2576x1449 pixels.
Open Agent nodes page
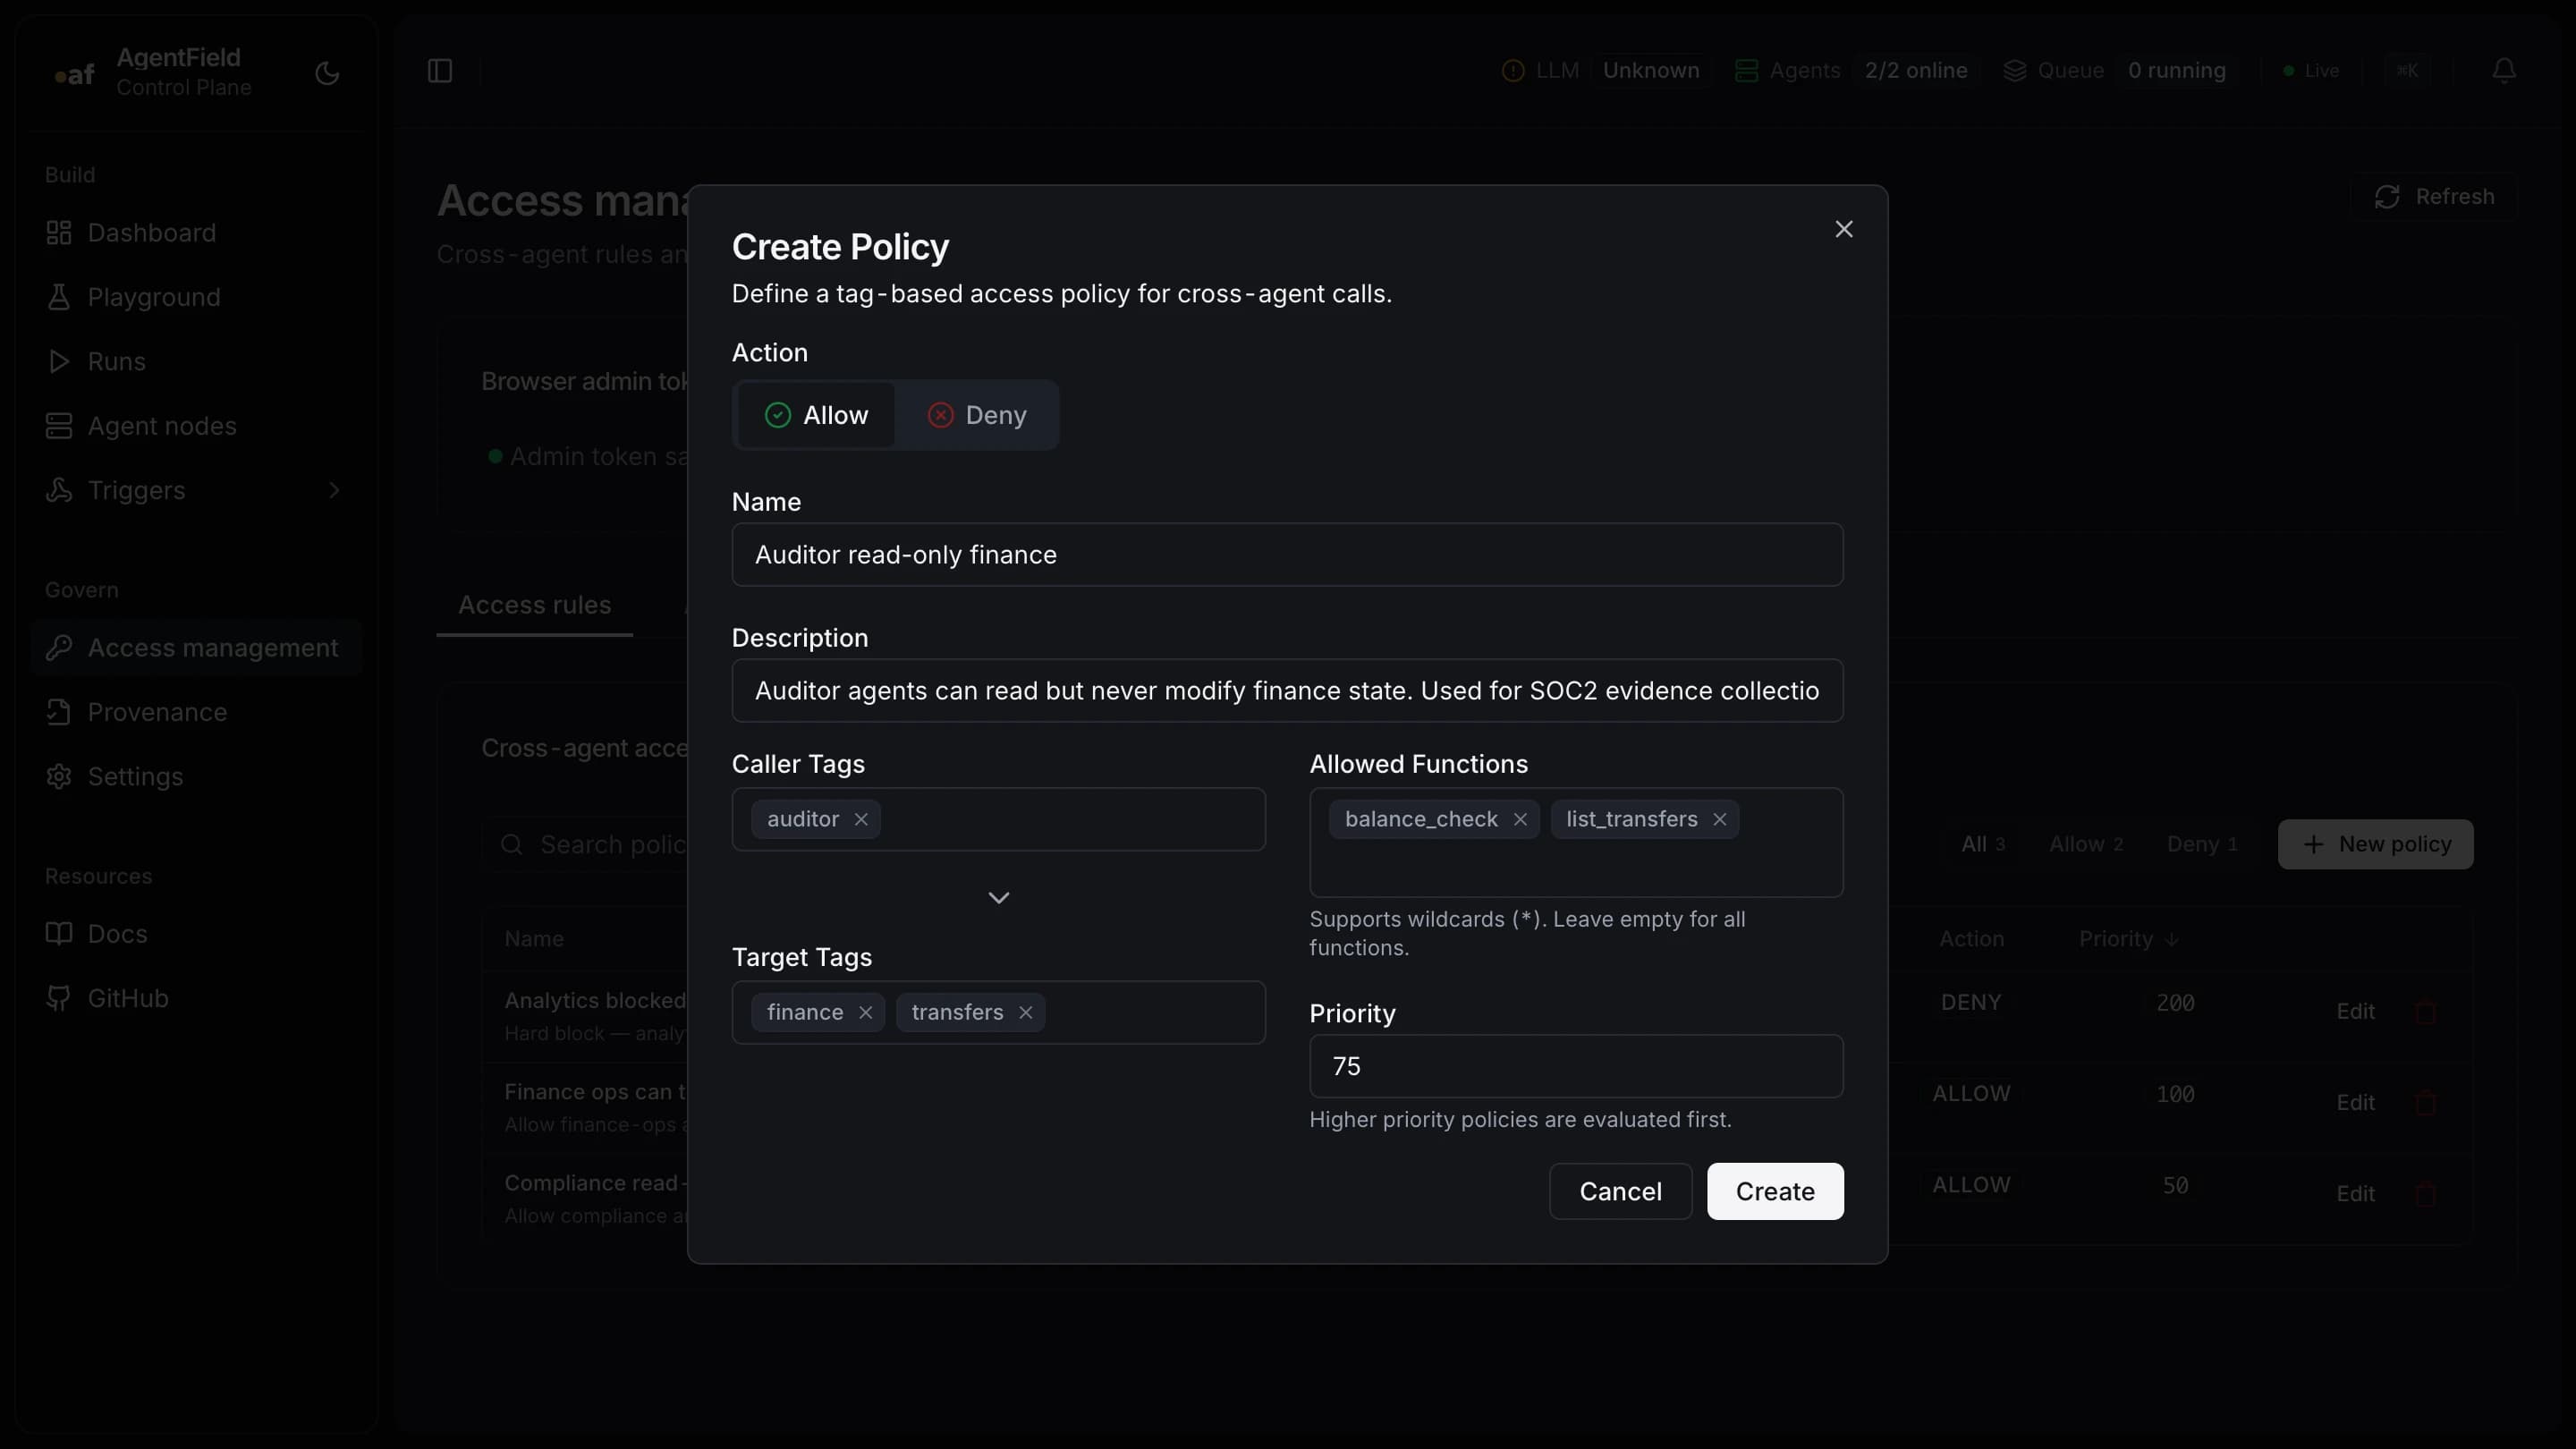(x=196, y=426)
